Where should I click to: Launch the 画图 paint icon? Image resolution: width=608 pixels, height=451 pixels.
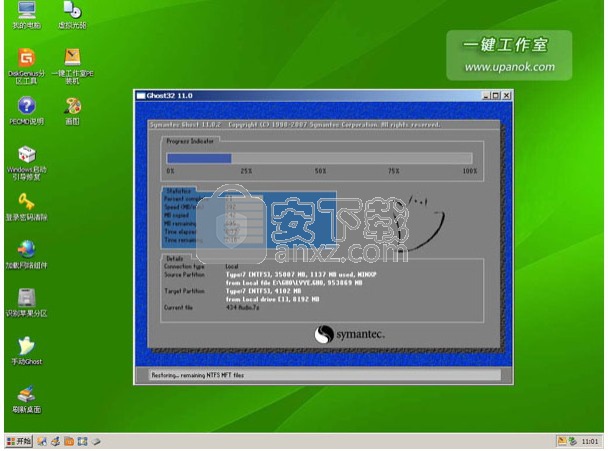coord(72,111)
